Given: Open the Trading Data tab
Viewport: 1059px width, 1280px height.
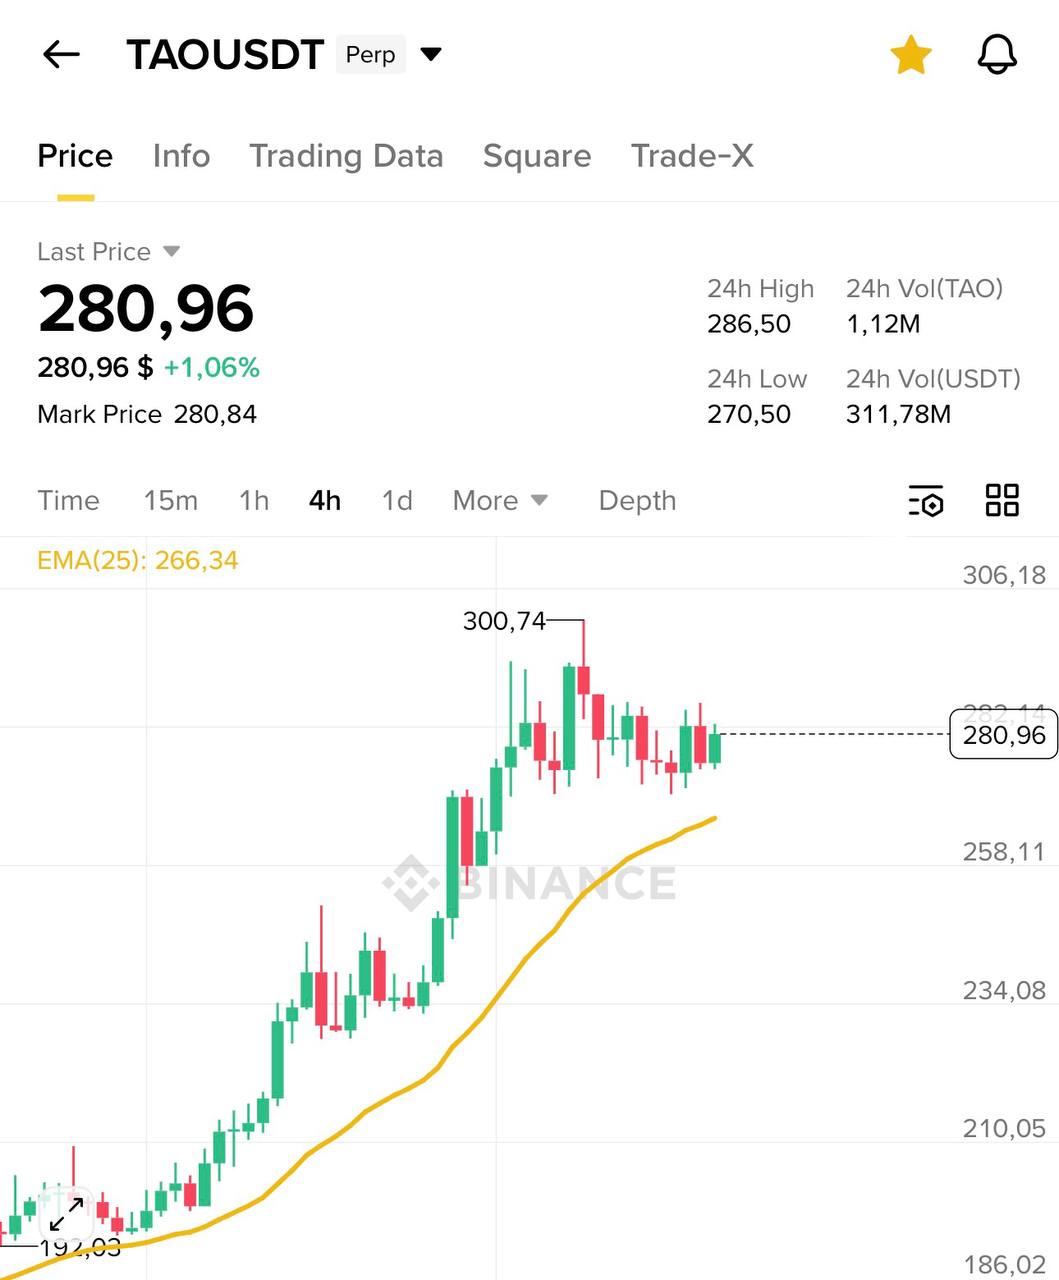Looking at the screenshot, I should click(x=346, y=156).
